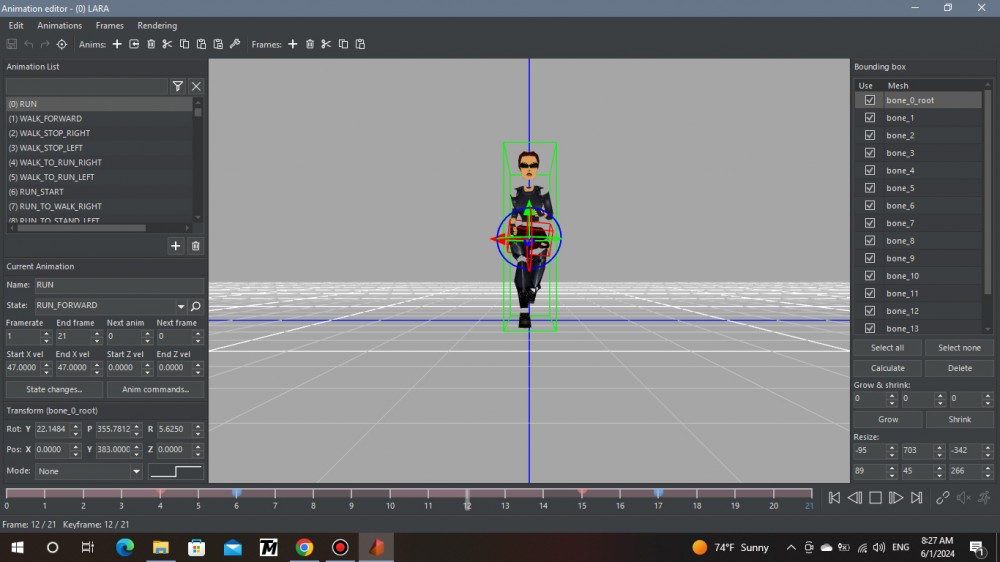Uncheck Use checkbox for bone_11
The height and width of the screenshot is (562, 1000).
click(870, 293)
